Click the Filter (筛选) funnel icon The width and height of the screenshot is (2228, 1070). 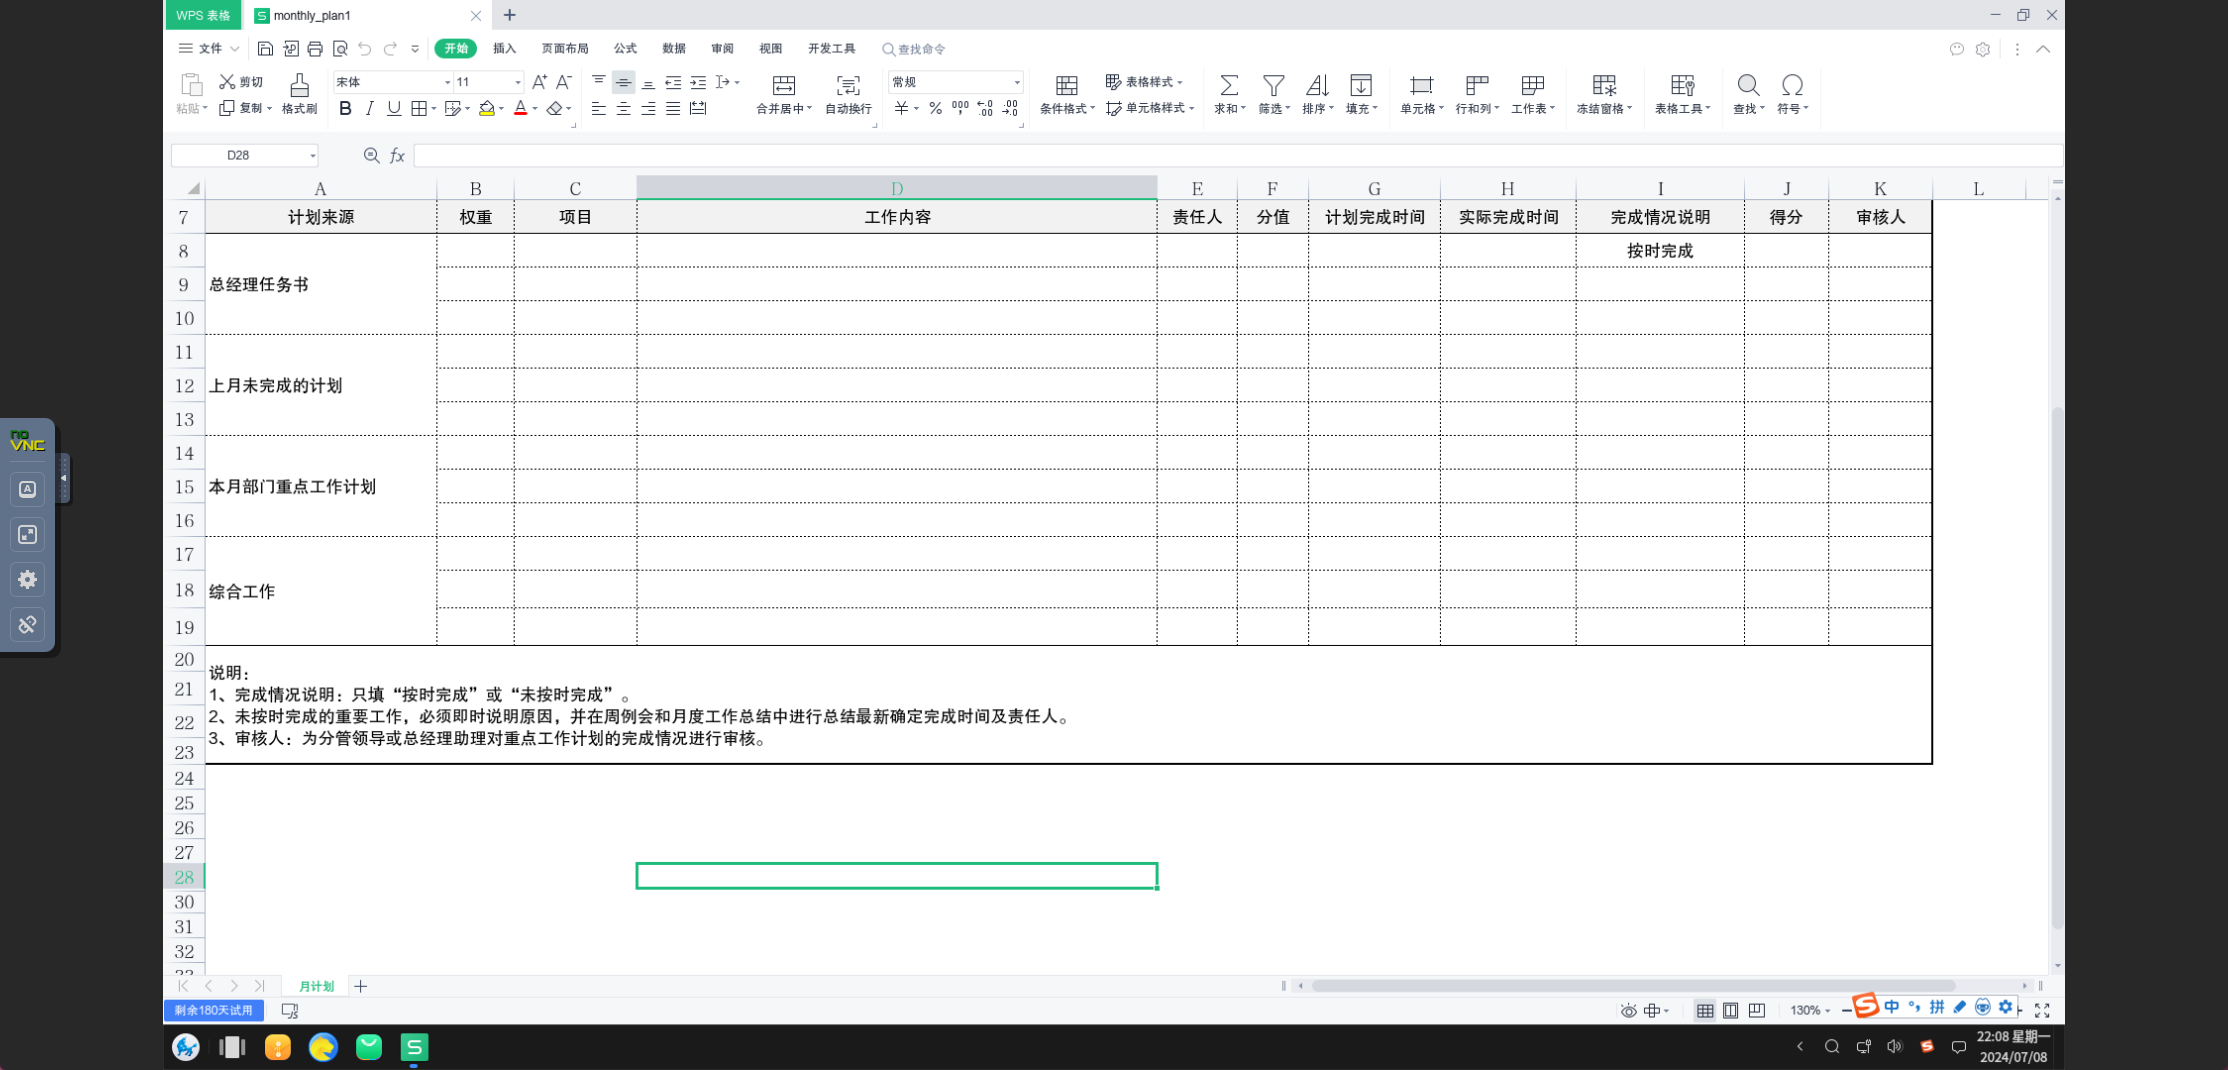pyautogui.click(x=1273, y=86)
